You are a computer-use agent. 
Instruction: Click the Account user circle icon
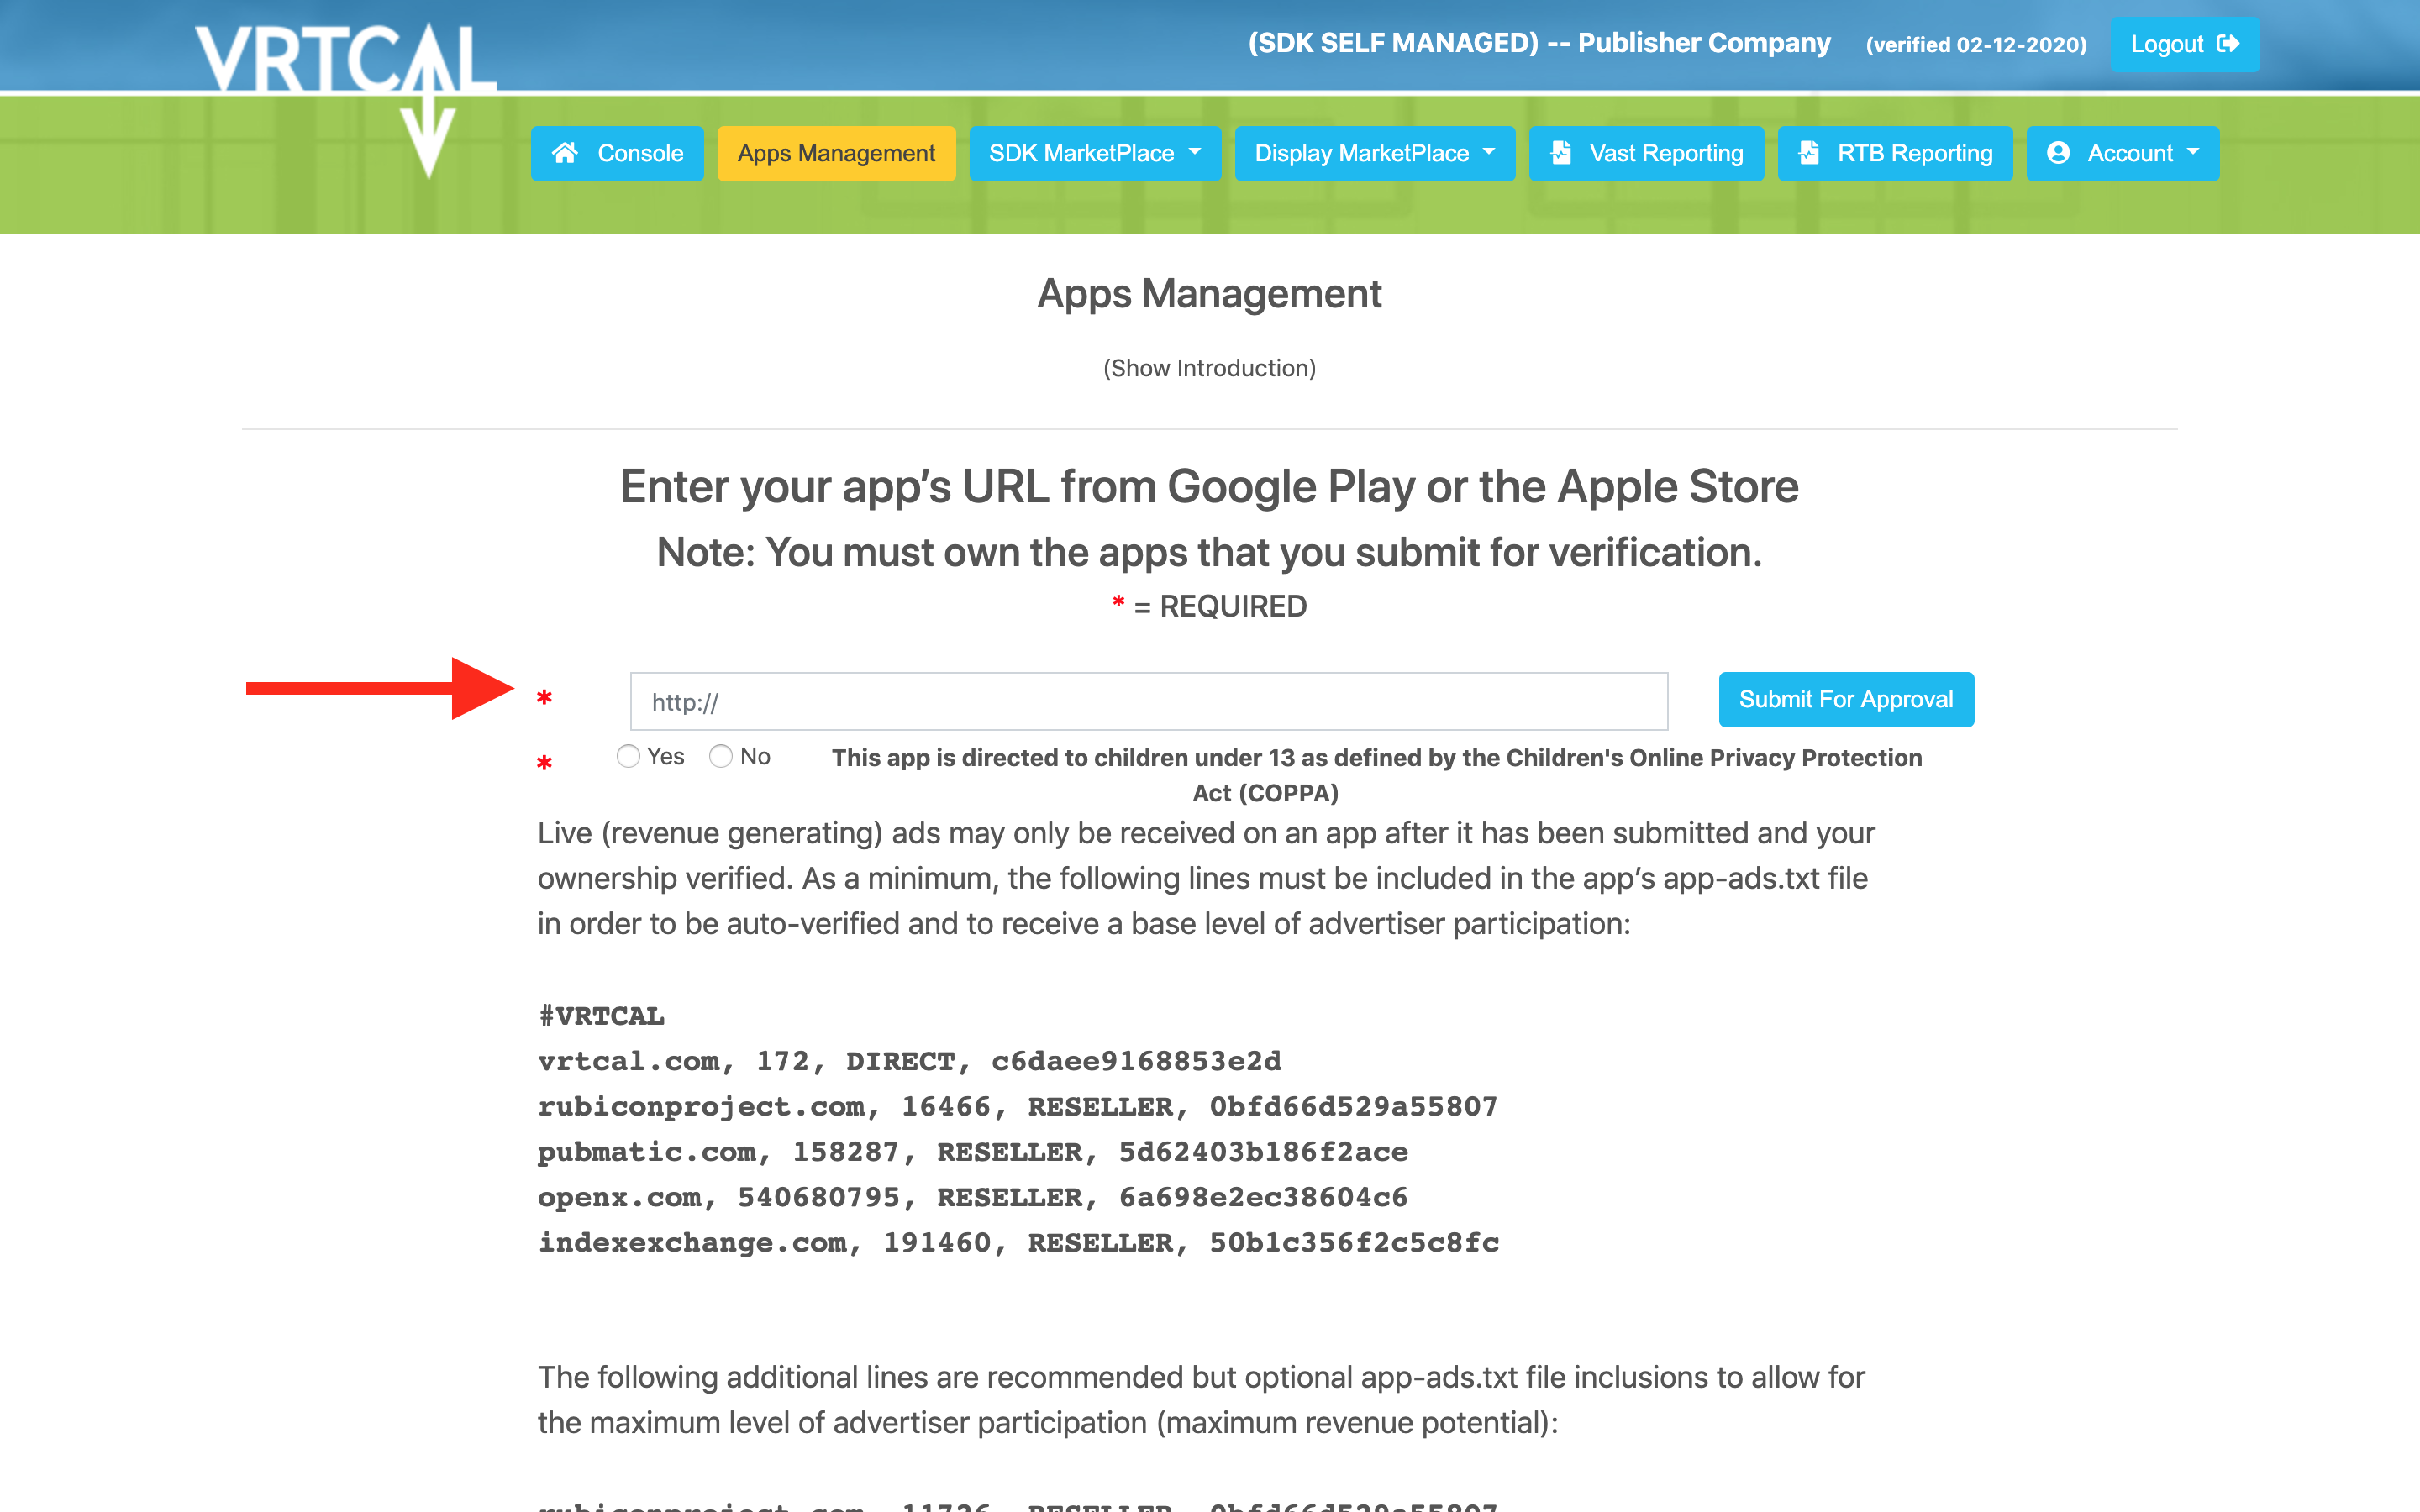coord(2058,153)
